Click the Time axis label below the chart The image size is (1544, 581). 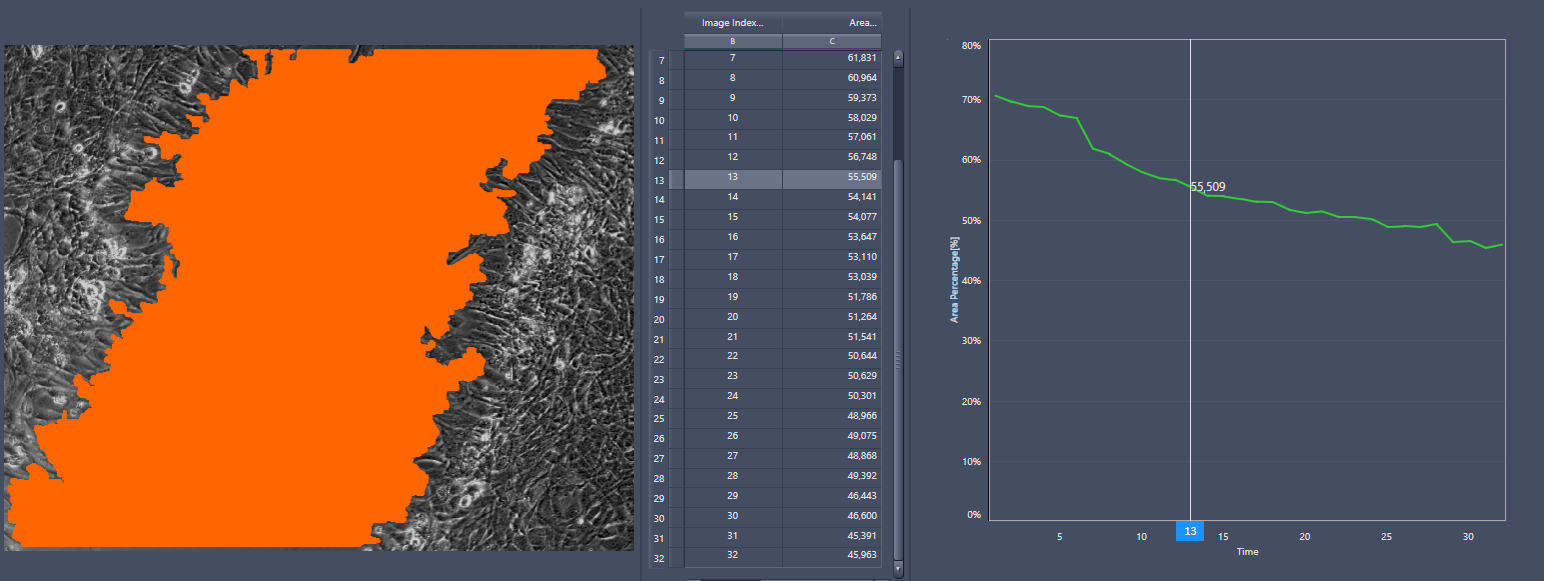click(1247, 552)
